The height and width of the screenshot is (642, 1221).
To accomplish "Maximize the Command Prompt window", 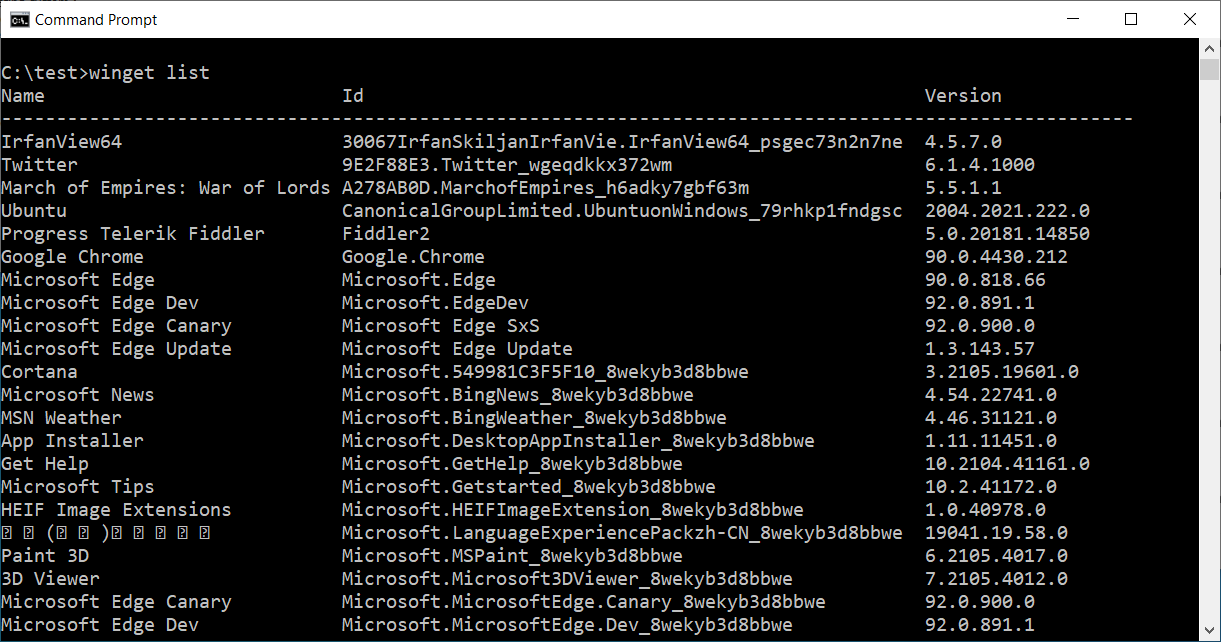I will coord(1131,18).
